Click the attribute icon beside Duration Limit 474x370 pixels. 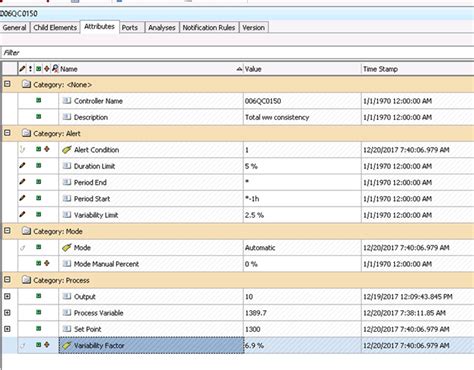(67, 166)
